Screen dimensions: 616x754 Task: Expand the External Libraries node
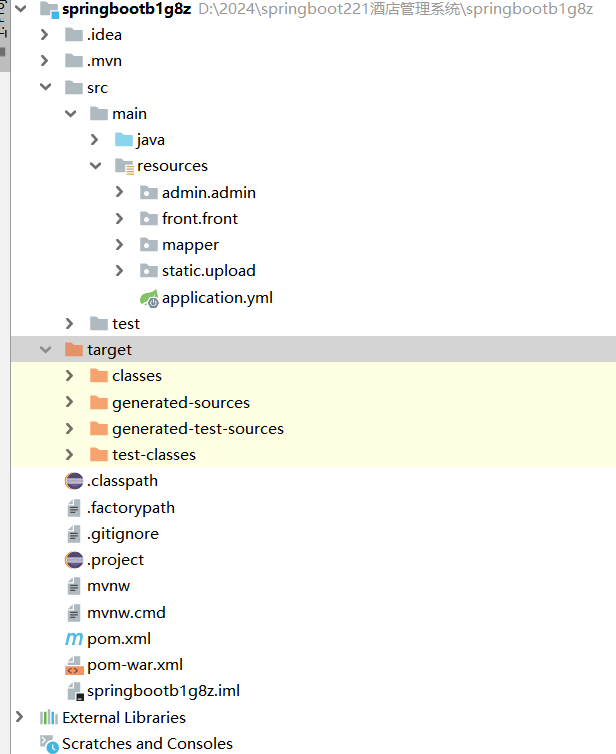click(x=20, y=717)
